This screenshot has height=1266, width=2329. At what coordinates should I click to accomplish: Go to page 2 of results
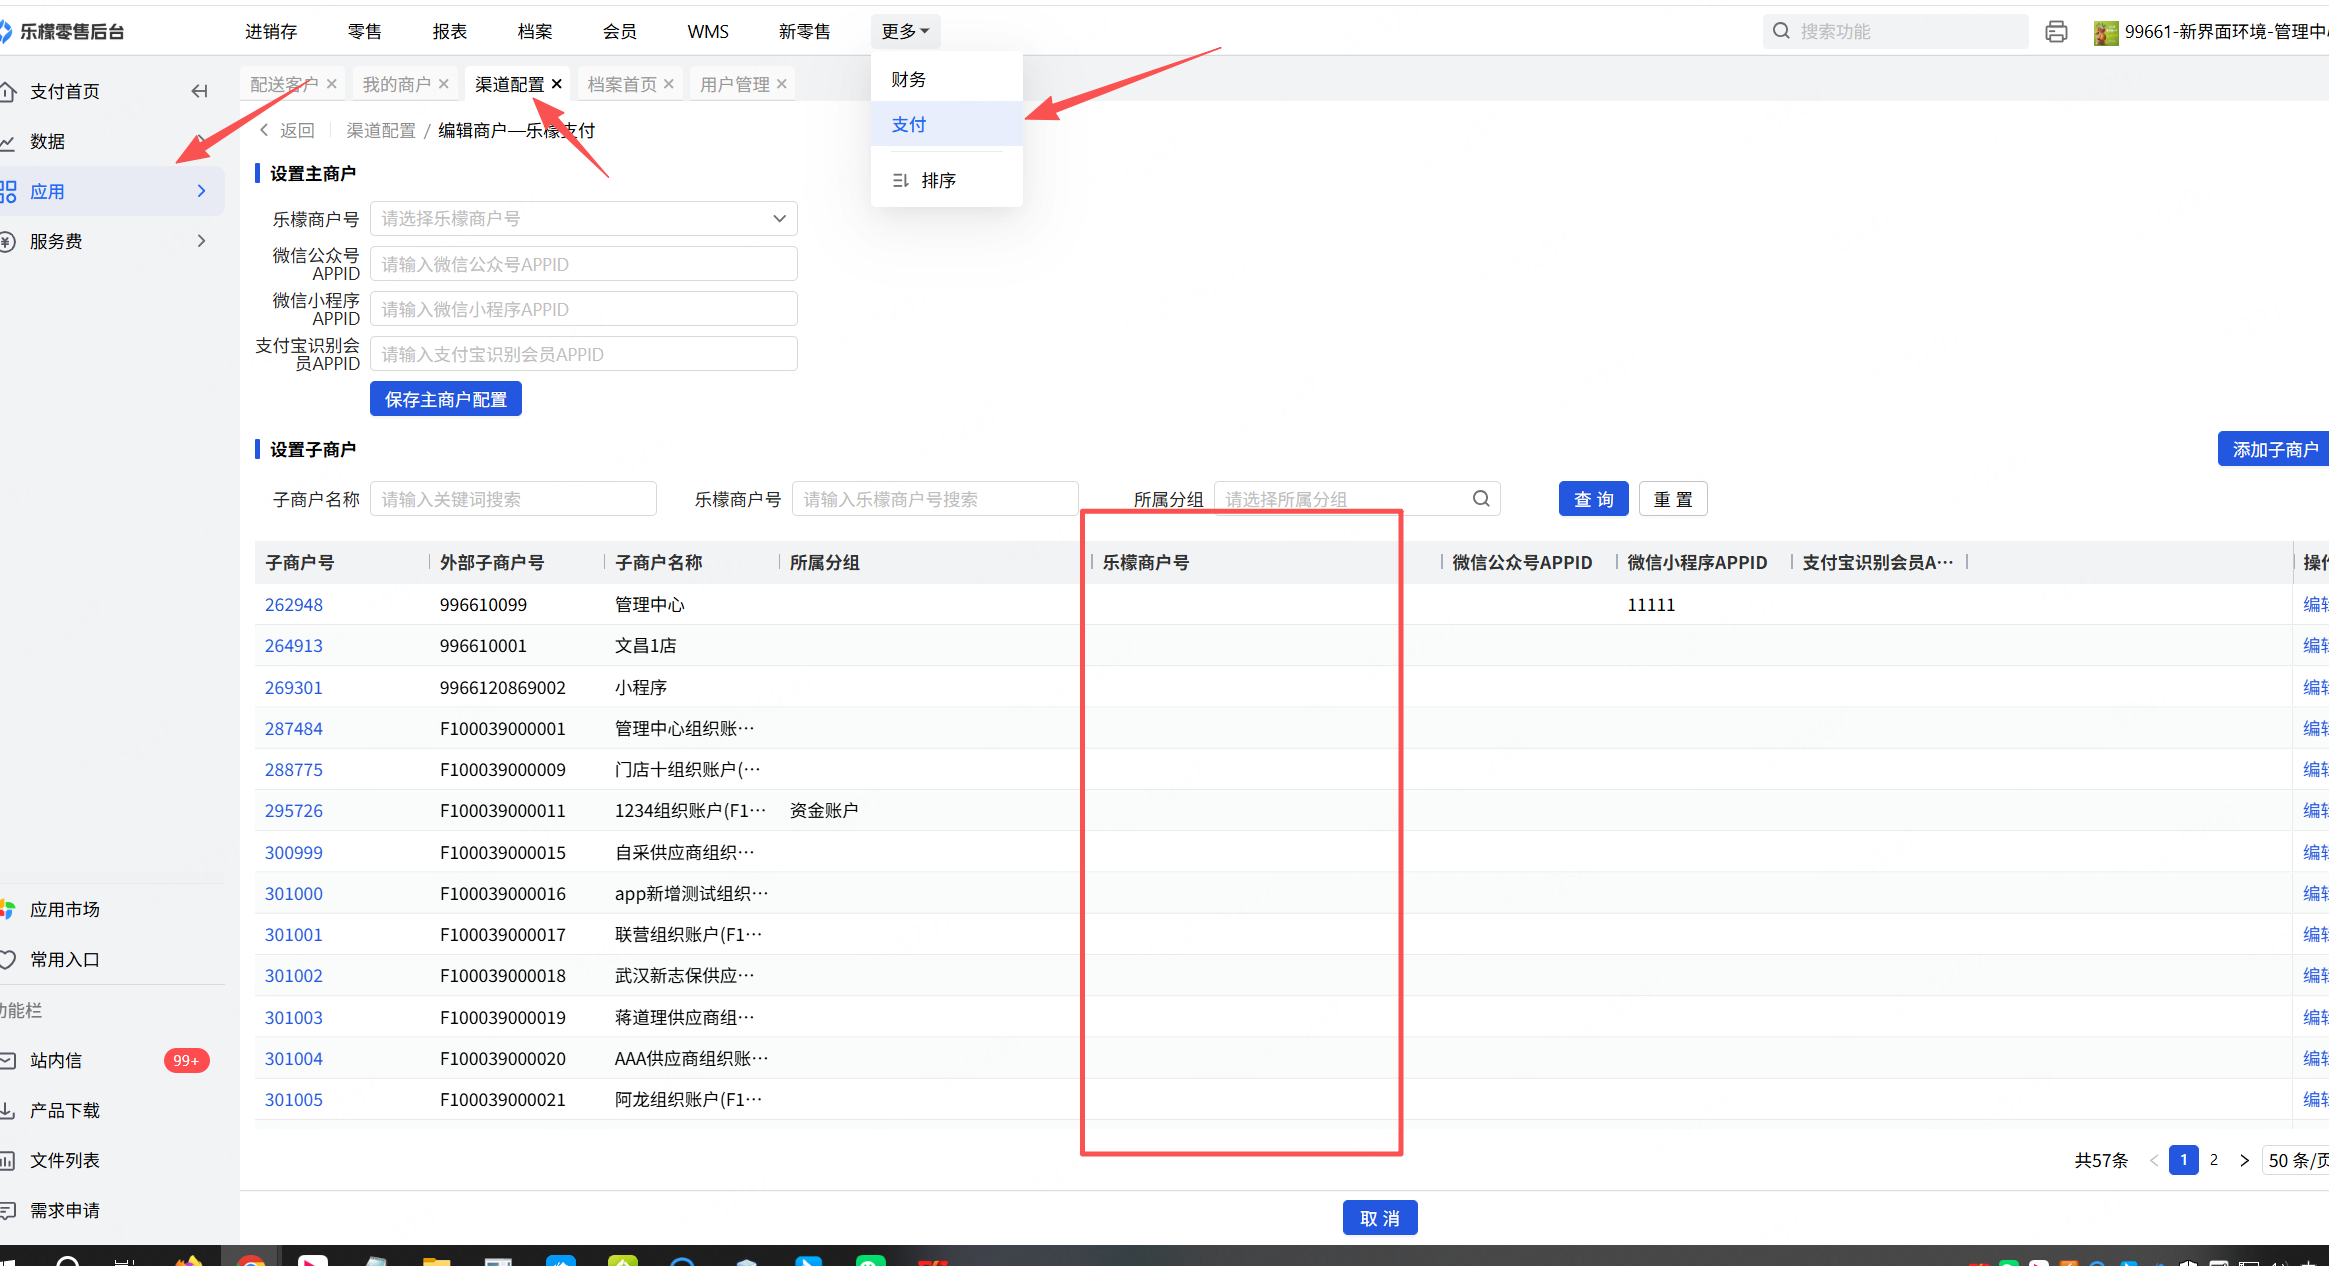point(2214,1160)
